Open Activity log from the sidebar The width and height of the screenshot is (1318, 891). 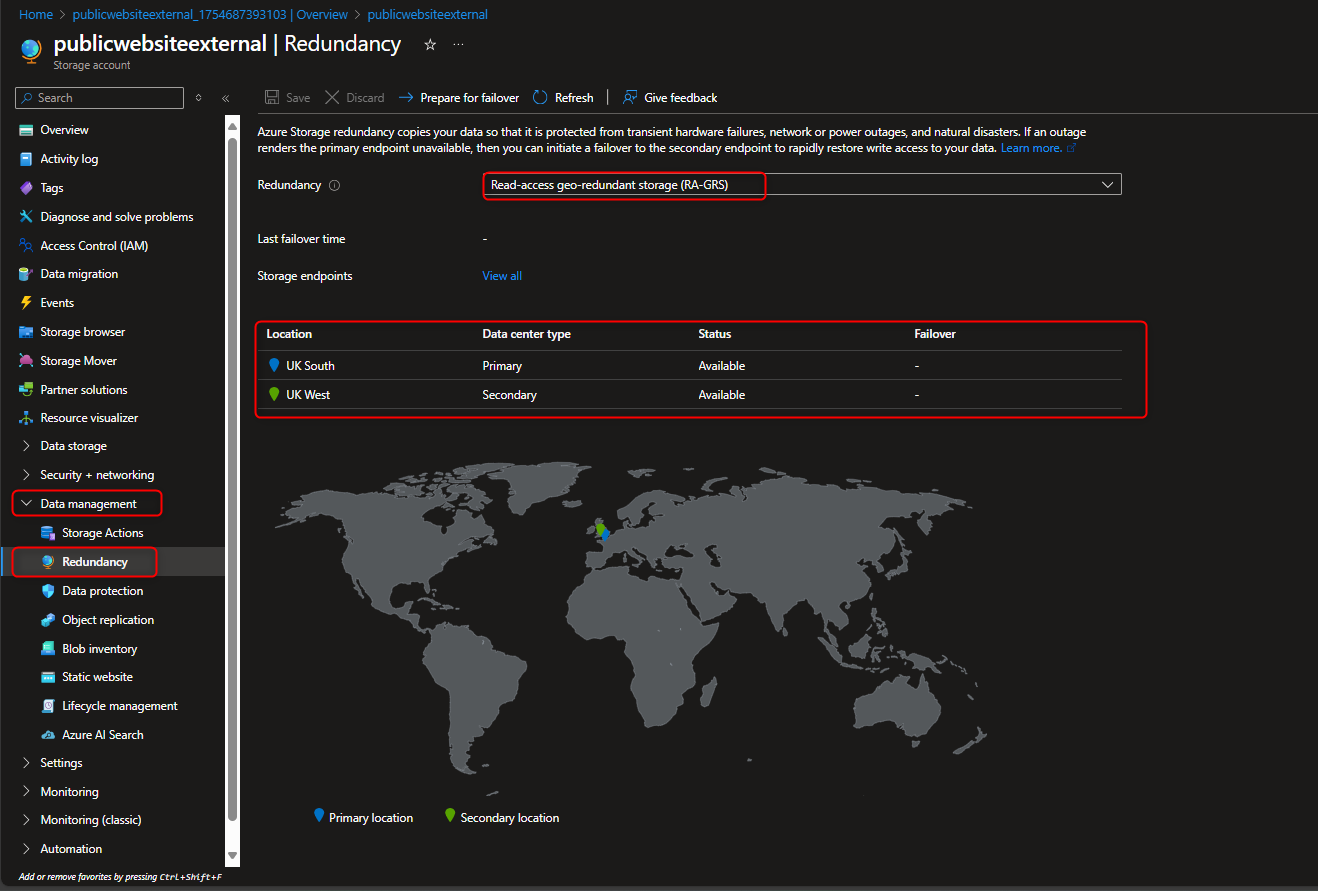pos(69,159)
